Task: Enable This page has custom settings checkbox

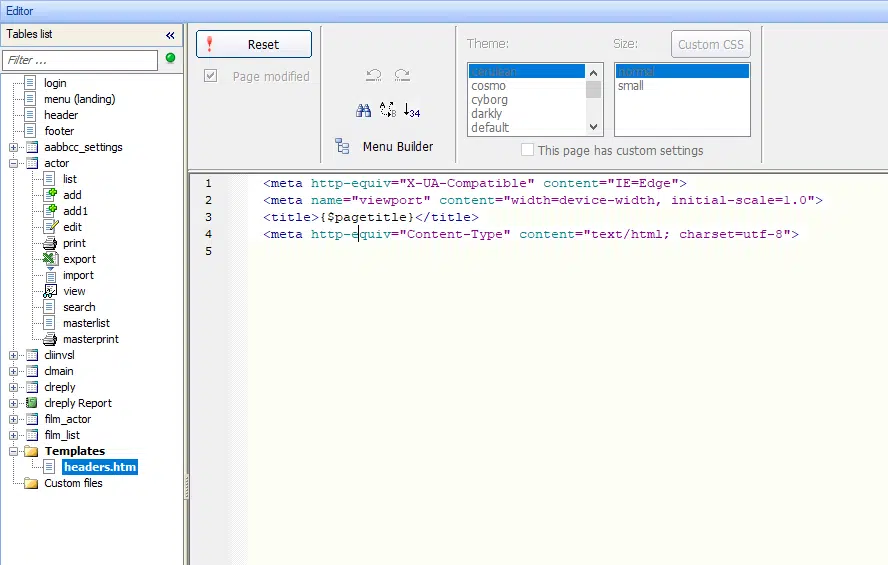Action: (x=527, y=150)
